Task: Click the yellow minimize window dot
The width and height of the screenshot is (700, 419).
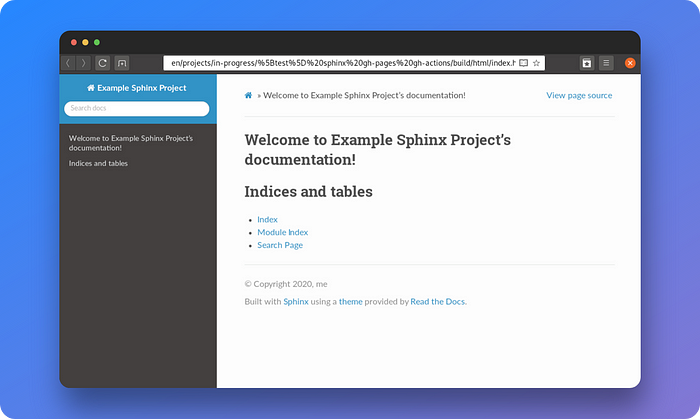Action: 85,42
